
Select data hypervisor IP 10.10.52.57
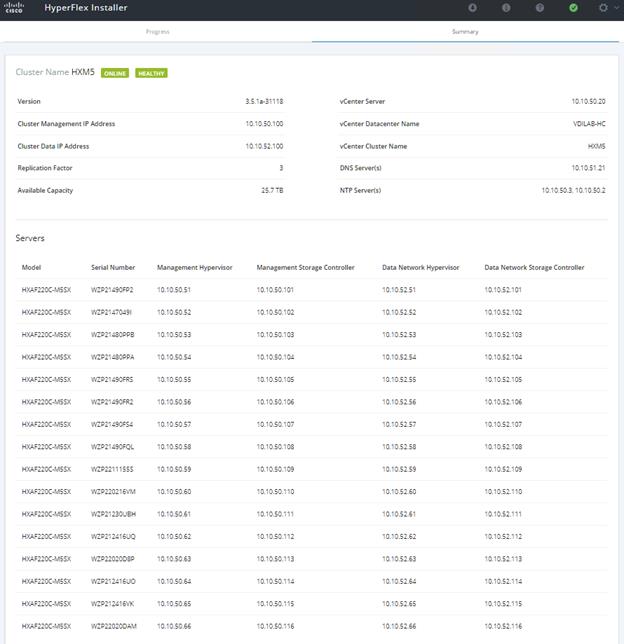[399, 424]
